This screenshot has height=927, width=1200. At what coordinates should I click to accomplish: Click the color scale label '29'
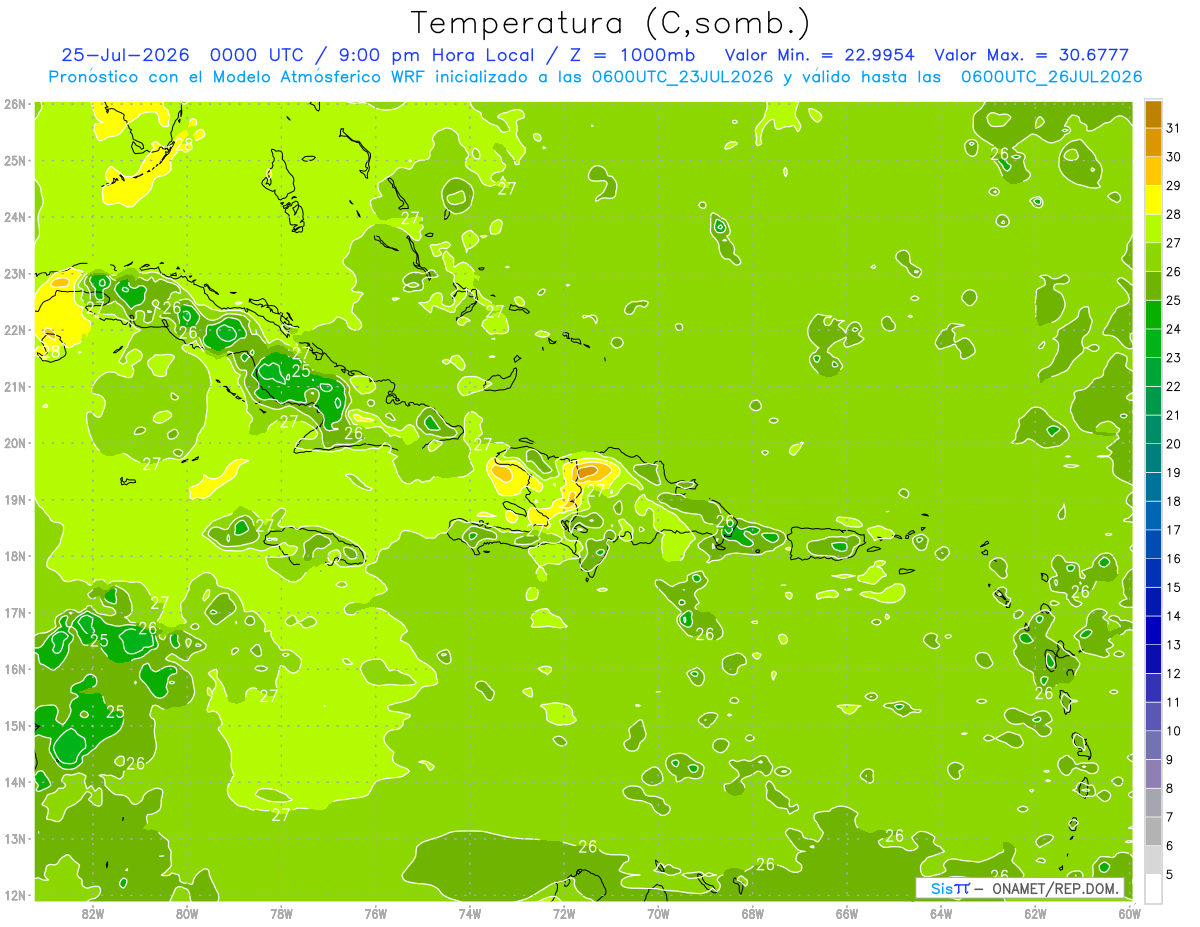click(x=1174, y=186)
